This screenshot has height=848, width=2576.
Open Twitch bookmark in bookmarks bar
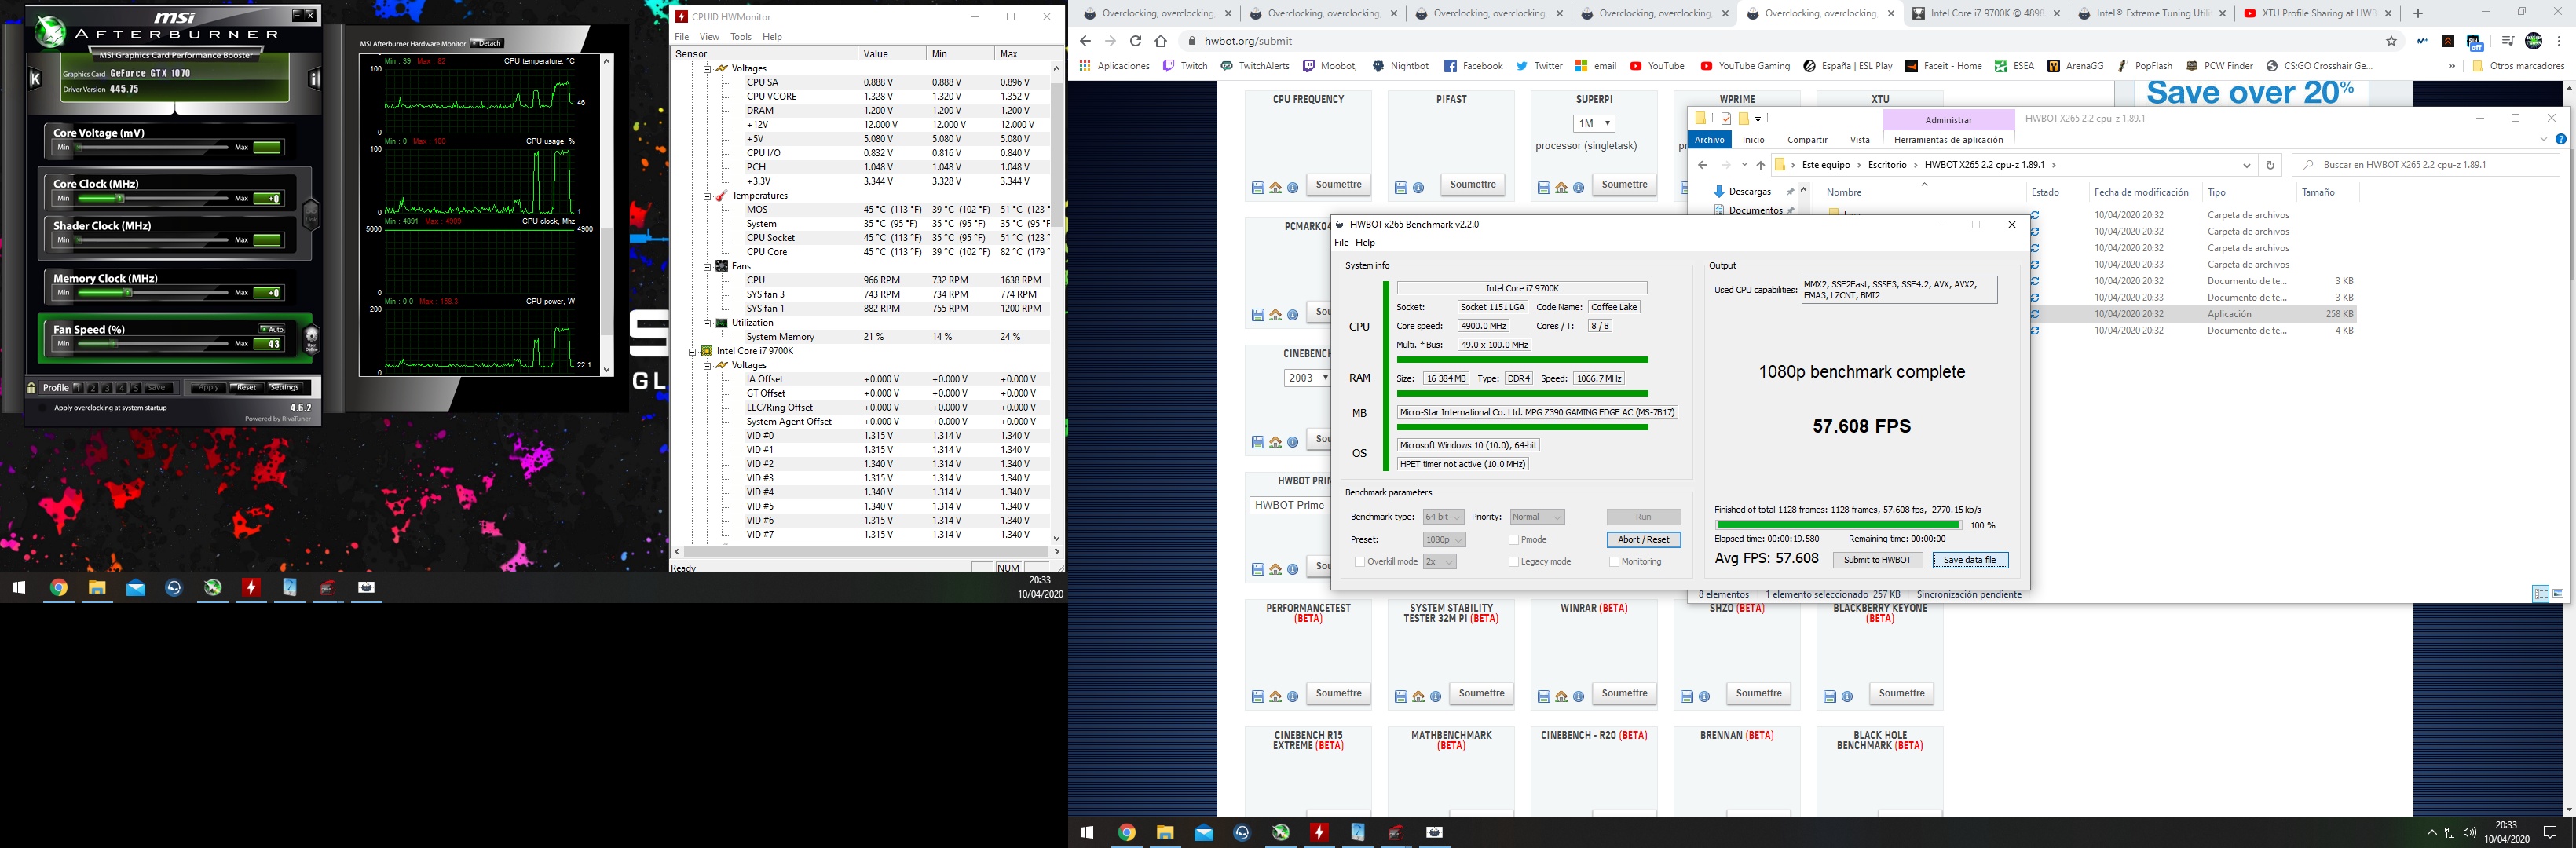[x=1185, y=66]
